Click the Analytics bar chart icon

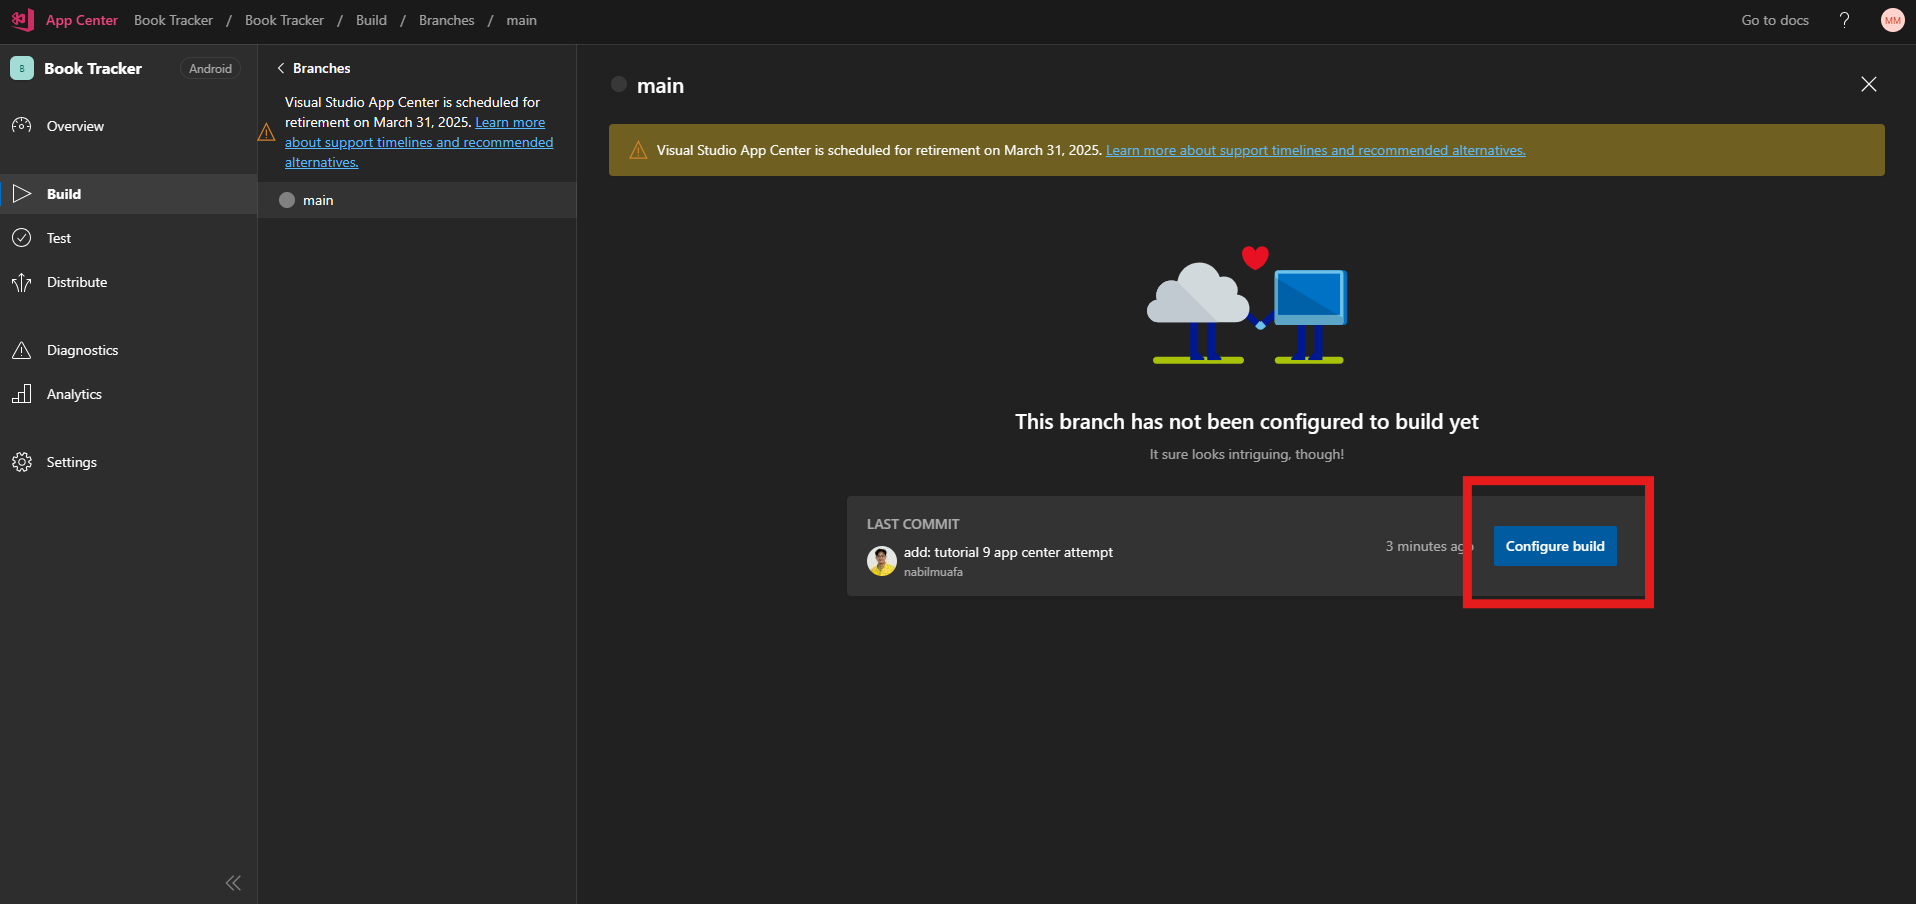click(x=22, y=394)
